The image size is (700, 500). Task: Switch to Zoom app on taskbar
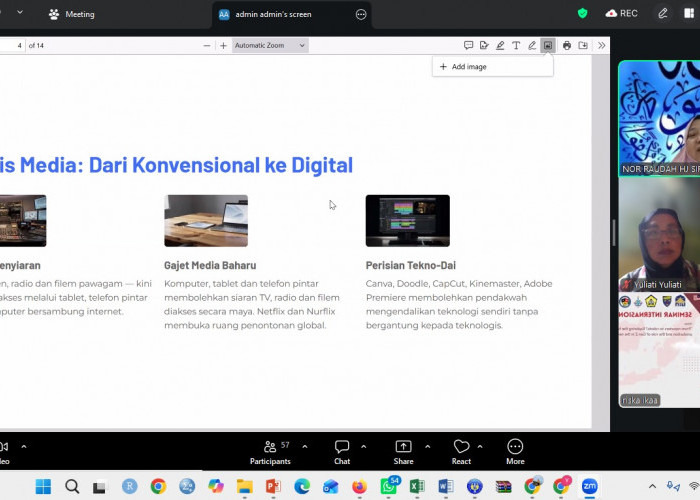pos(589,486)
